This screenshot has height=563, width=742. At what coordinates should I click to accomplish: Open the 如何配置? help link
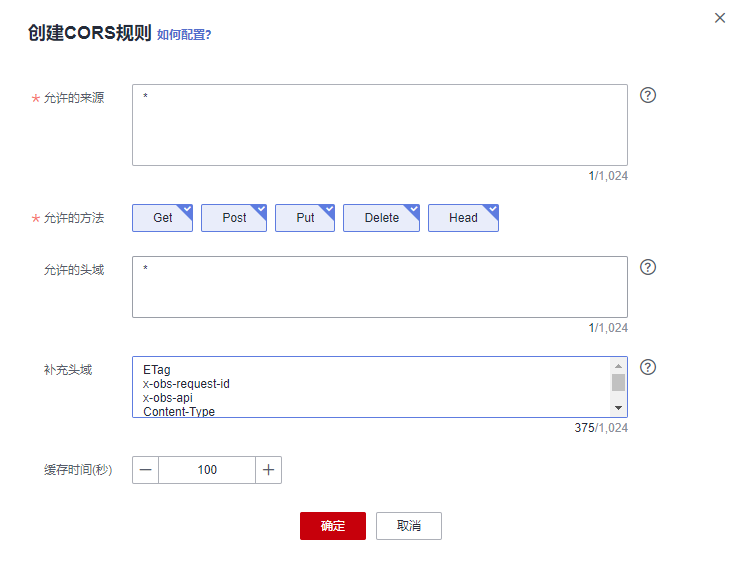(x=184, y=35)
